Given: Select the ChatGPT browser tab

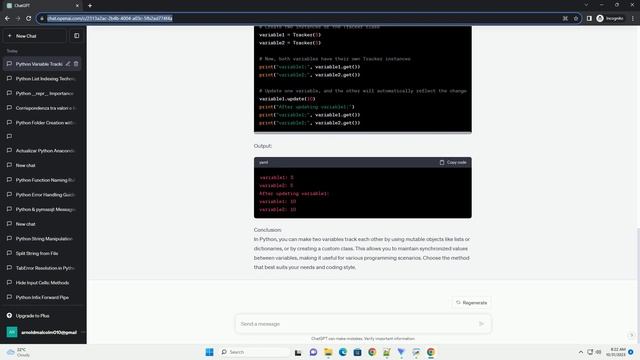Looking at the screenshot, I should tap(41, 6).
